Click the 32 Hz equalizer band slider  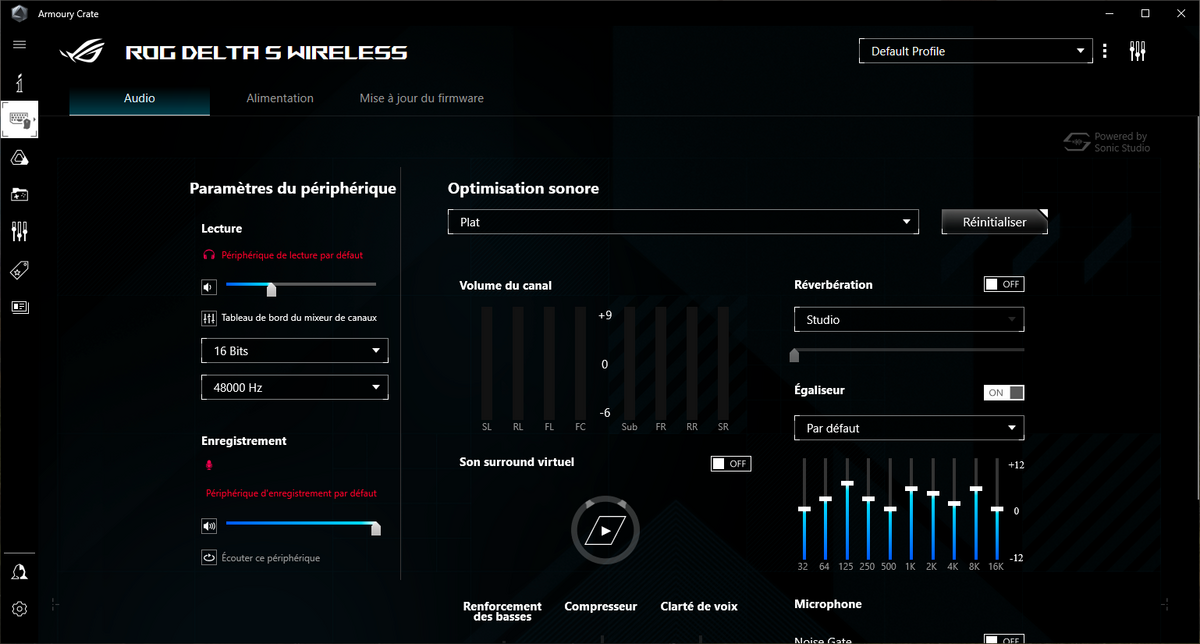pyautogui.click(x=803, y=508)
